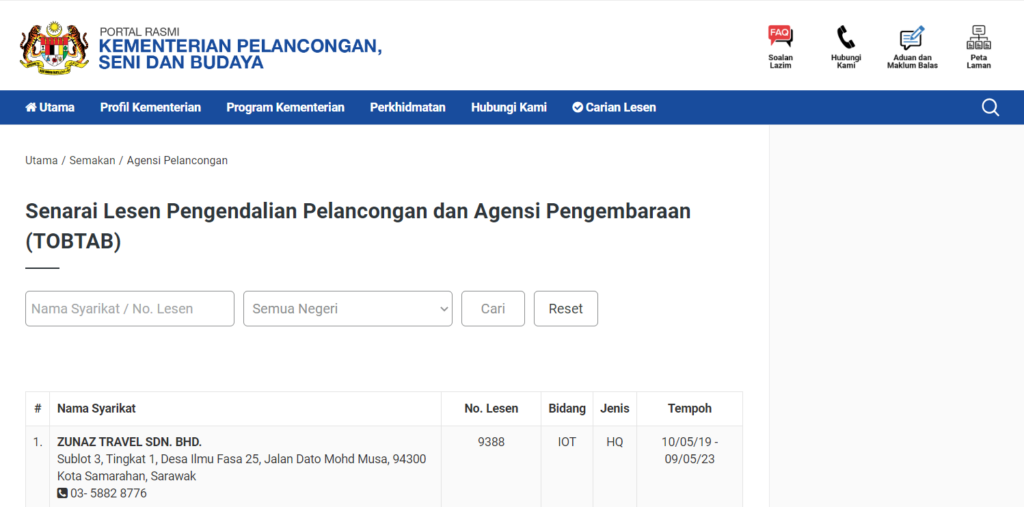1024x507 pixels.
Task: Open the Profil Kementerian menu
Action: click(x=150, y=107)
